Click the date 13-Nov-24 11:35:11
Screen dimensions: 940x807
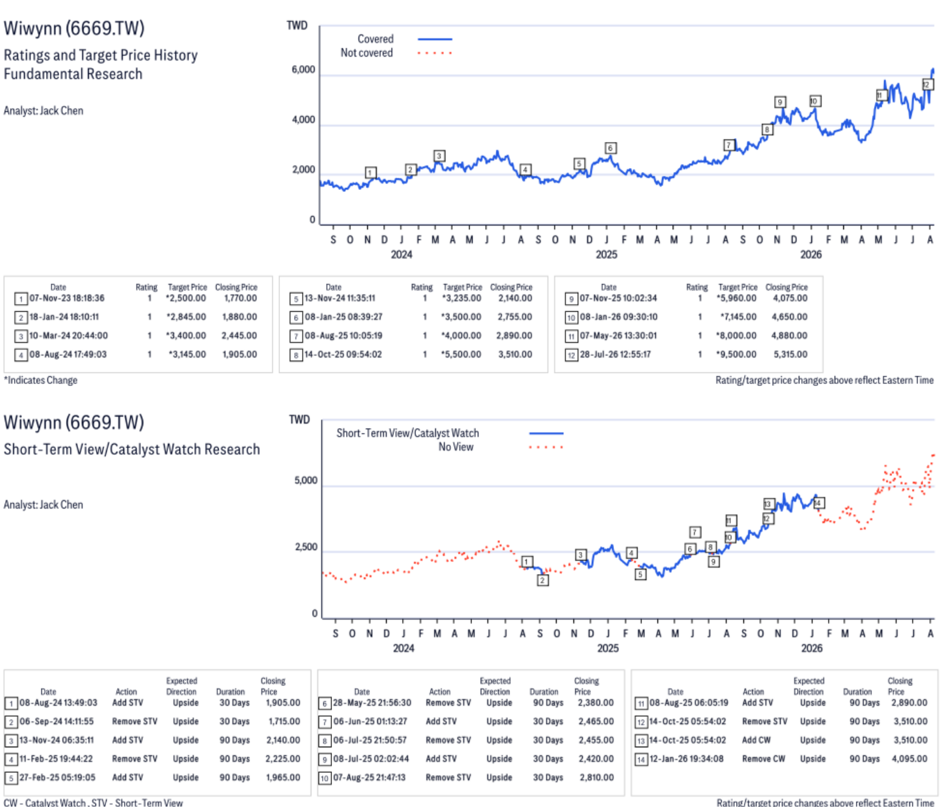coord(340,298)
